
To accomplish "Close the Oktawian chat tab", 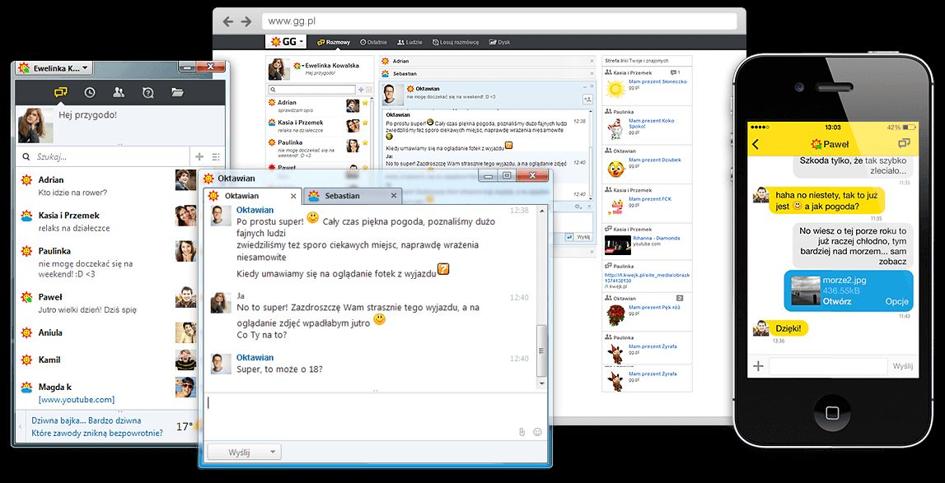I will (294, 196).
